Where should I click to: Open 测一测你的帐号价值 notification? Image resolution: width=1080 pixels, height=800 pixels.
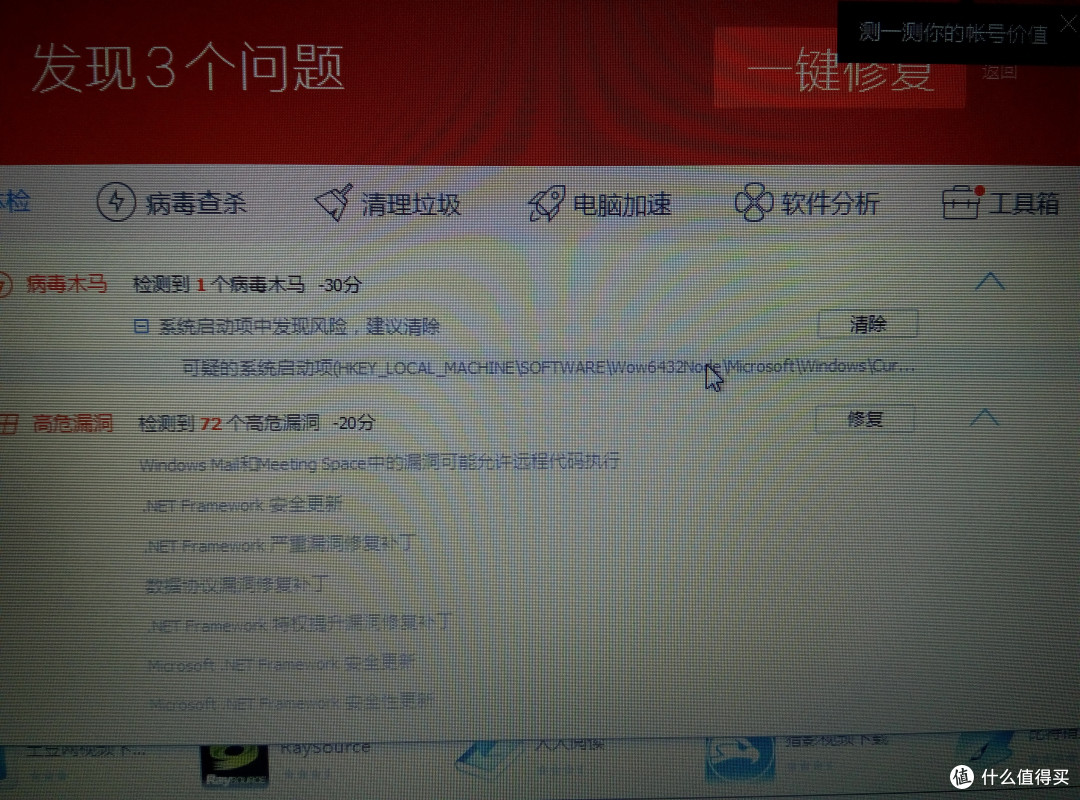(952, 32)
